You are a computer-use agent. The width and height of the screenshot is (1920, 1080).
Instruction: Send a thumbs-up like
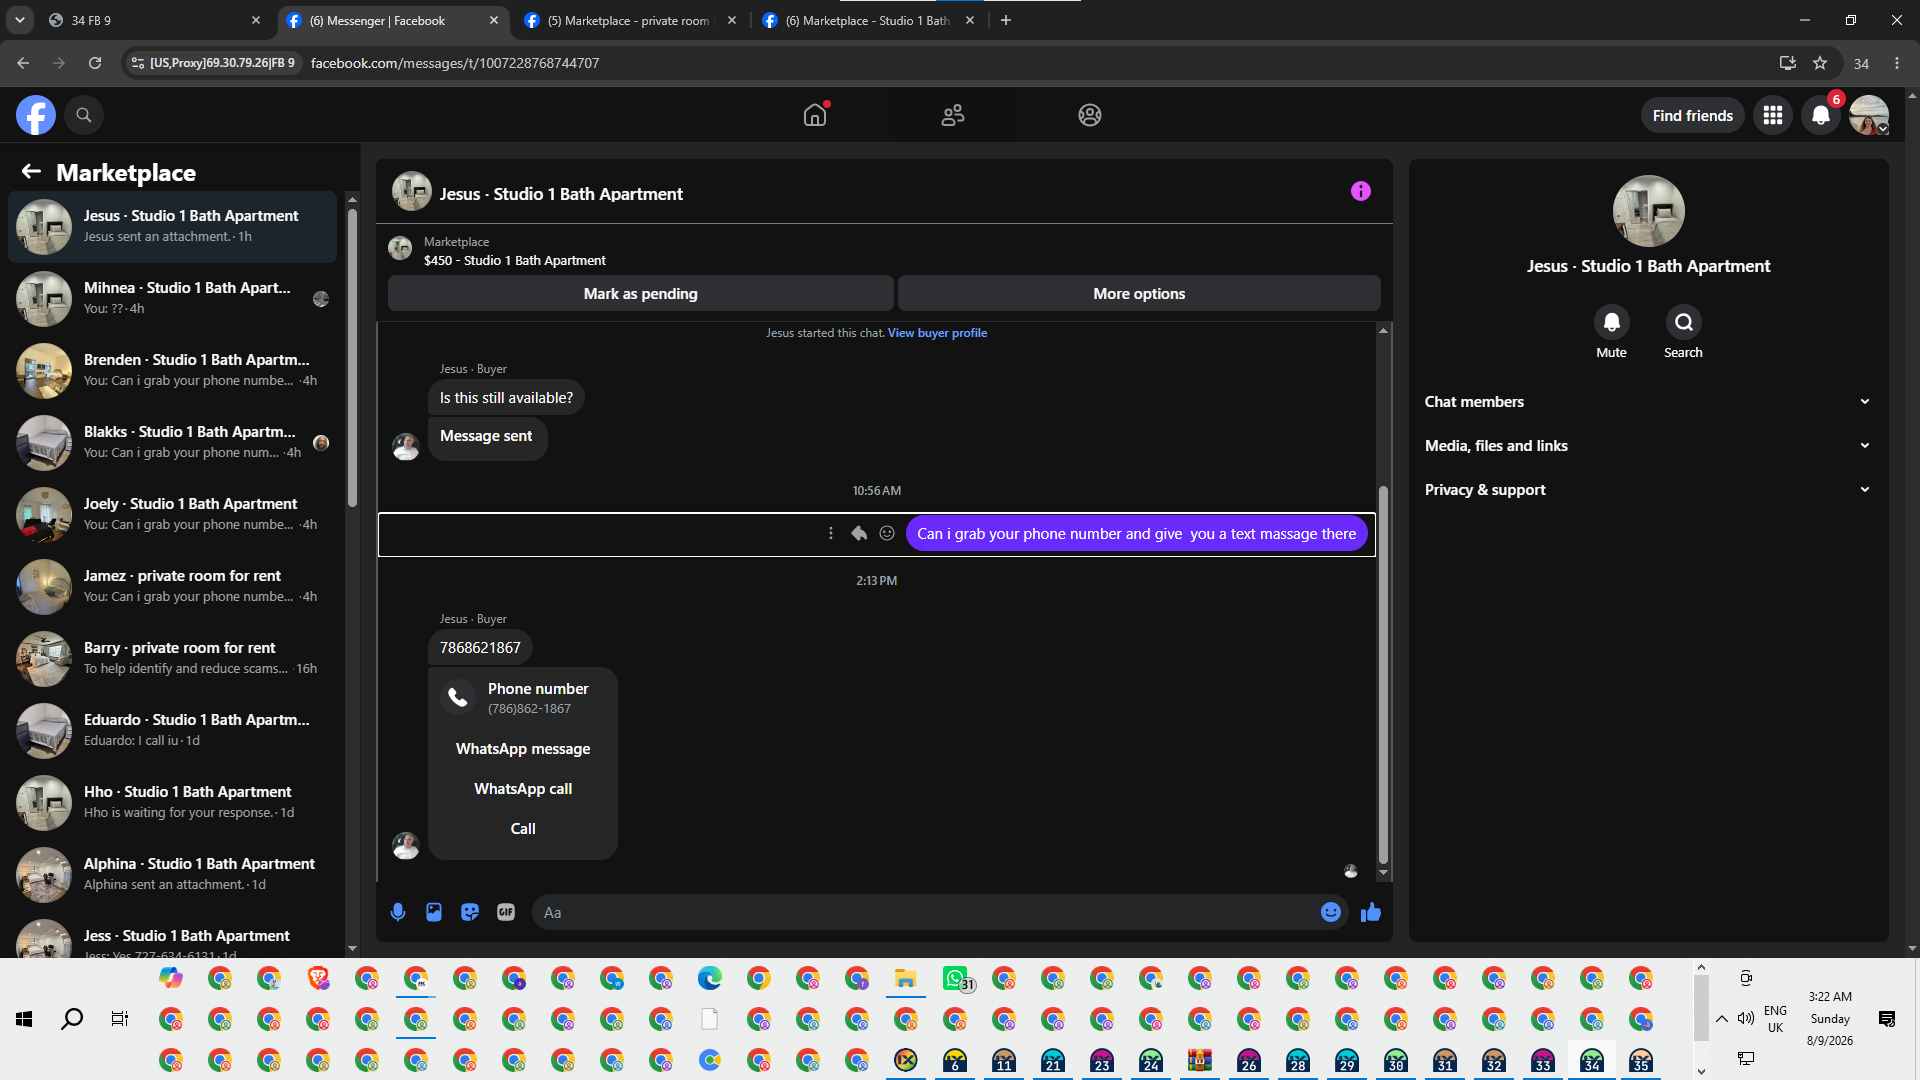(x=1370, y=912)
